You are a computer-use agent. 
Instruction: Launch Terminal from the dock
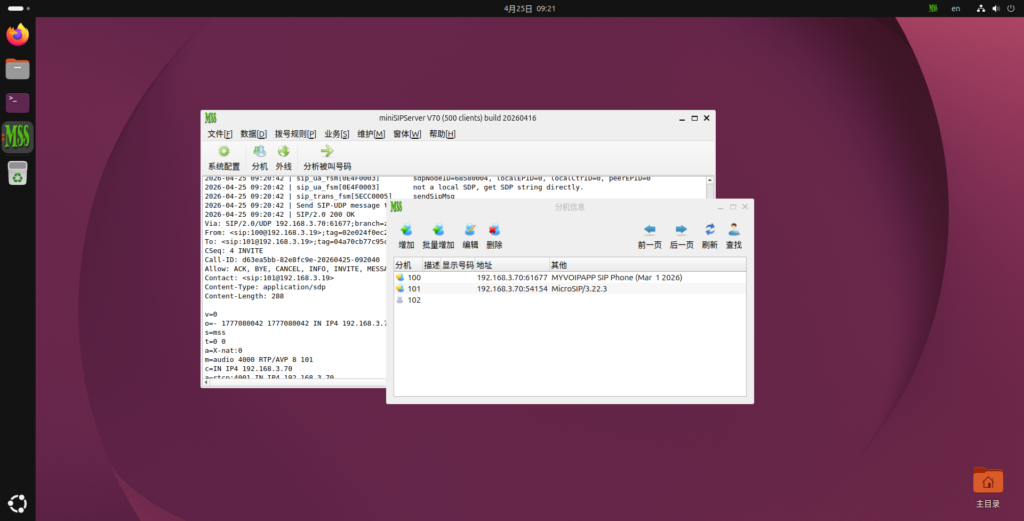(18, 103)
